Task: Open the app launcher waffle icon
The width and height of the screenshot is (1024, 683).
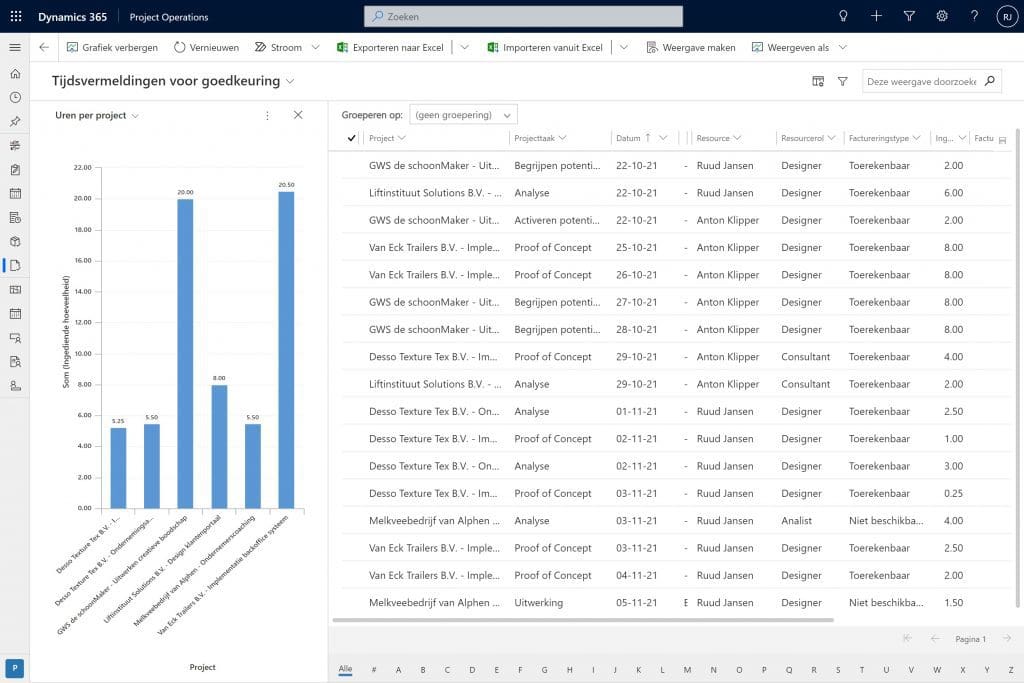Action: (15, 16)
